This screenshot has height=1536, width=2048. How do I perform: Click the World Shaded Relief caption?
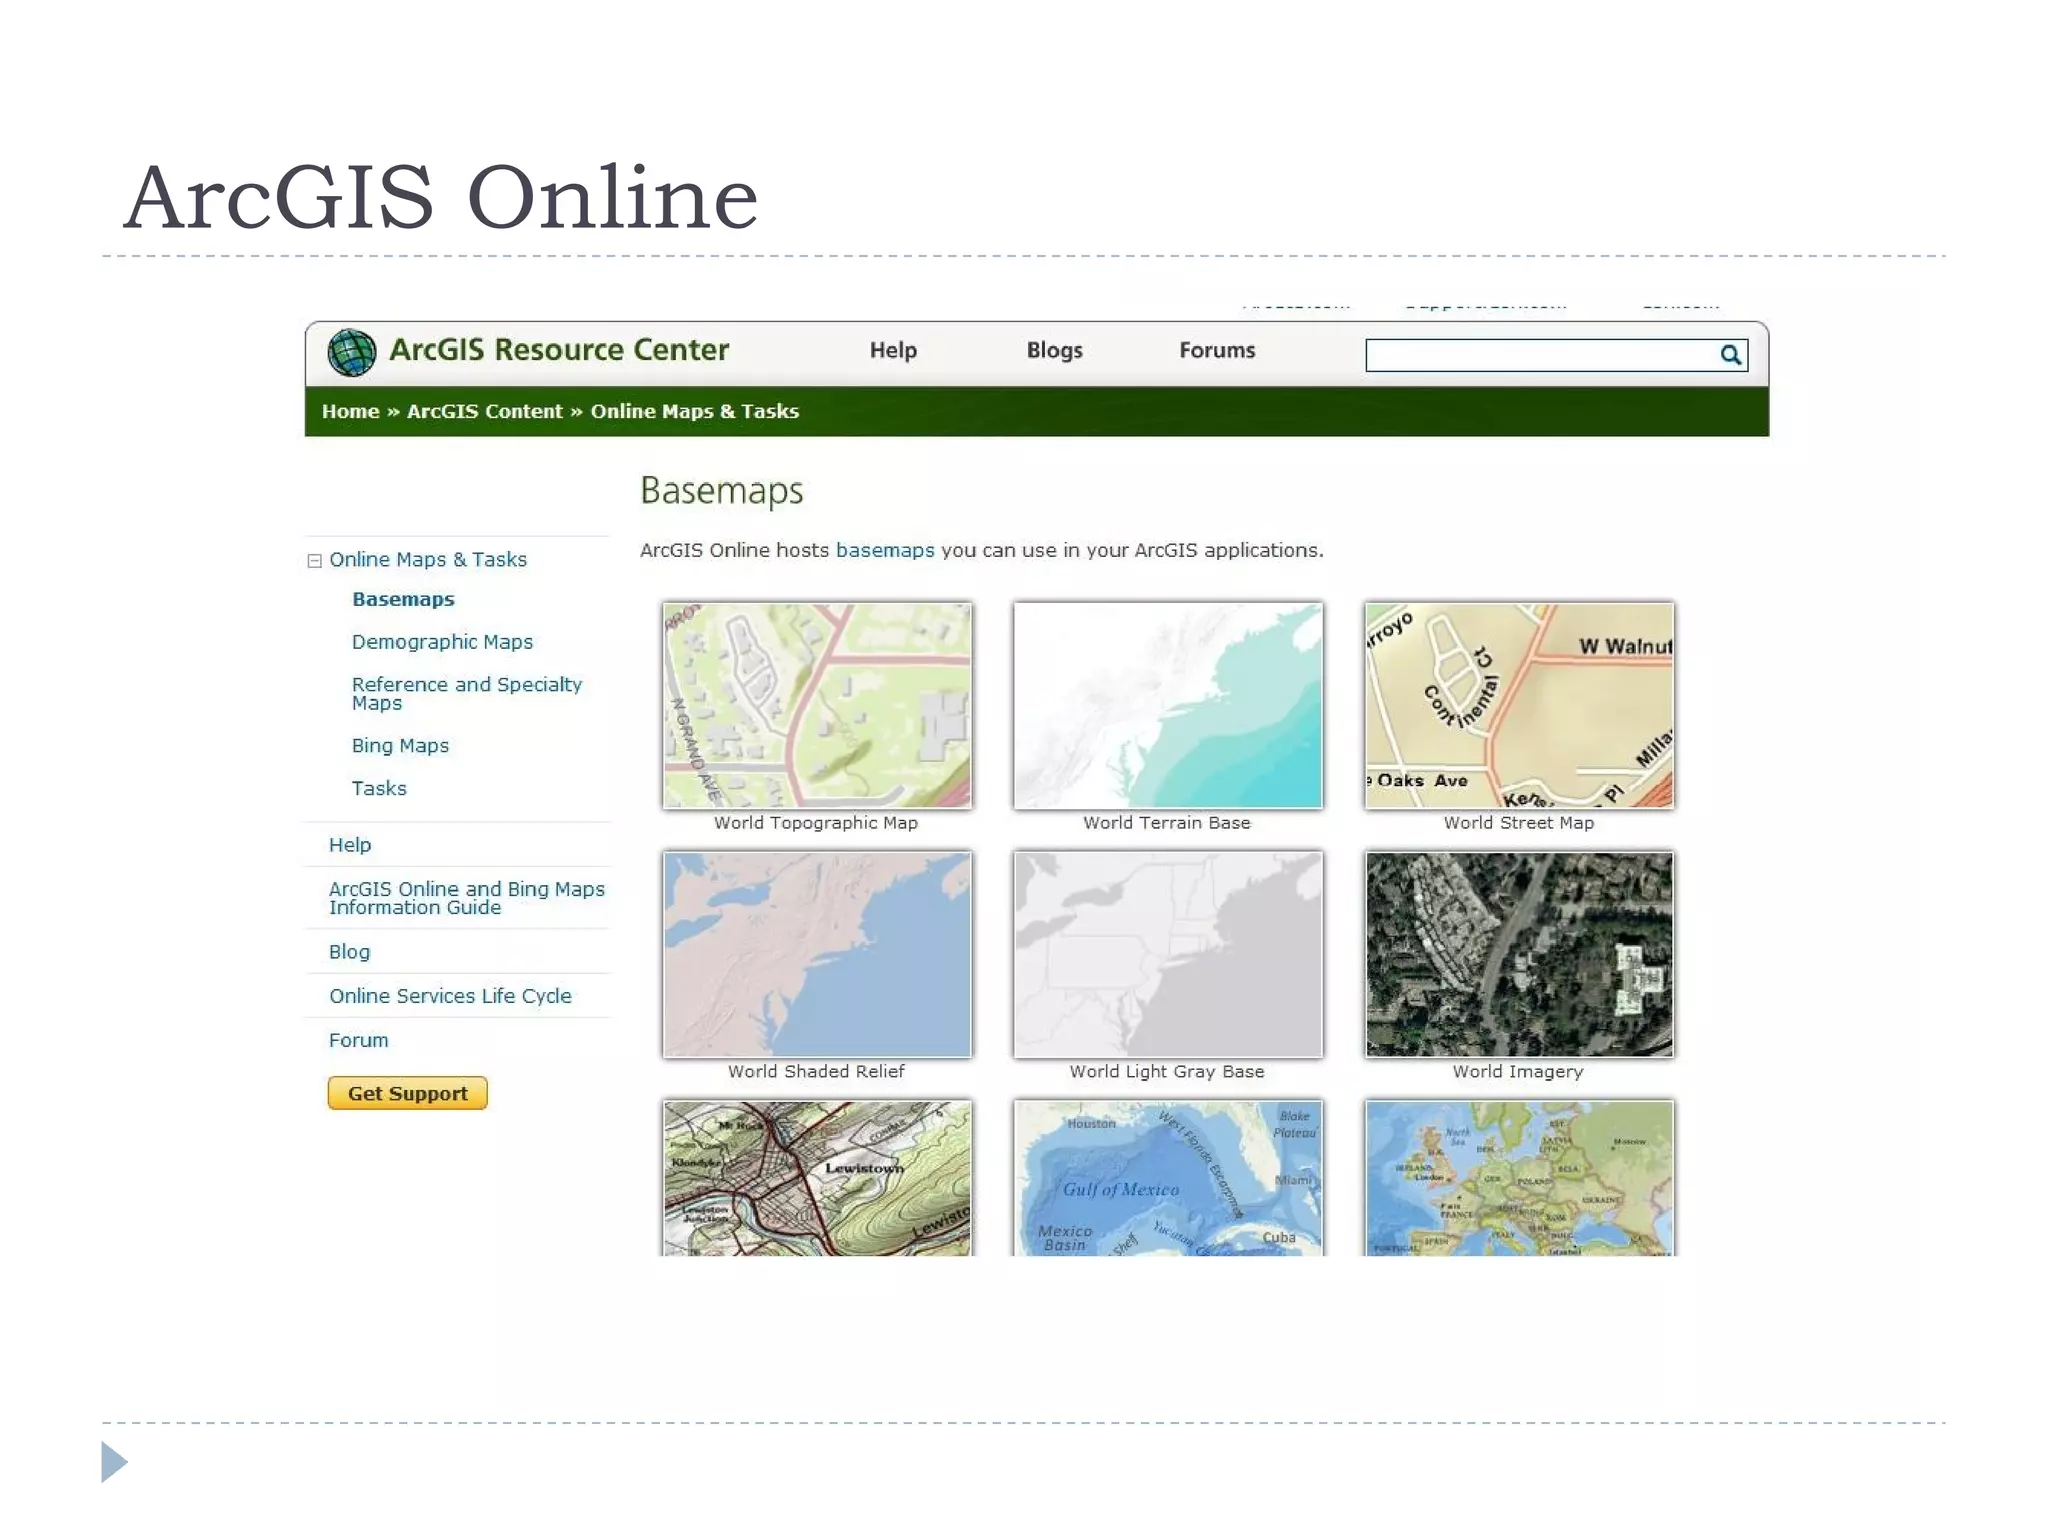click(x=816, y=1072)
